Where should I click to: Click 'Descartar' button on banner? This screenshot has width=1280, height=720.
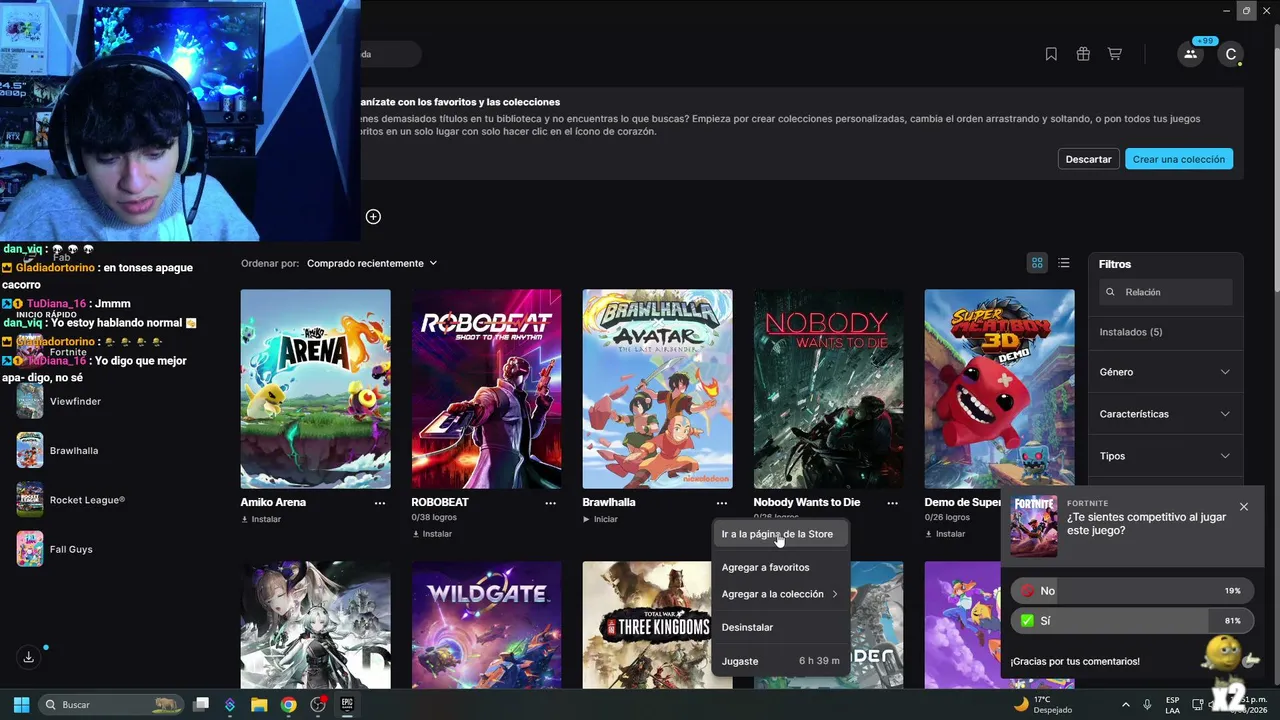1088,159
